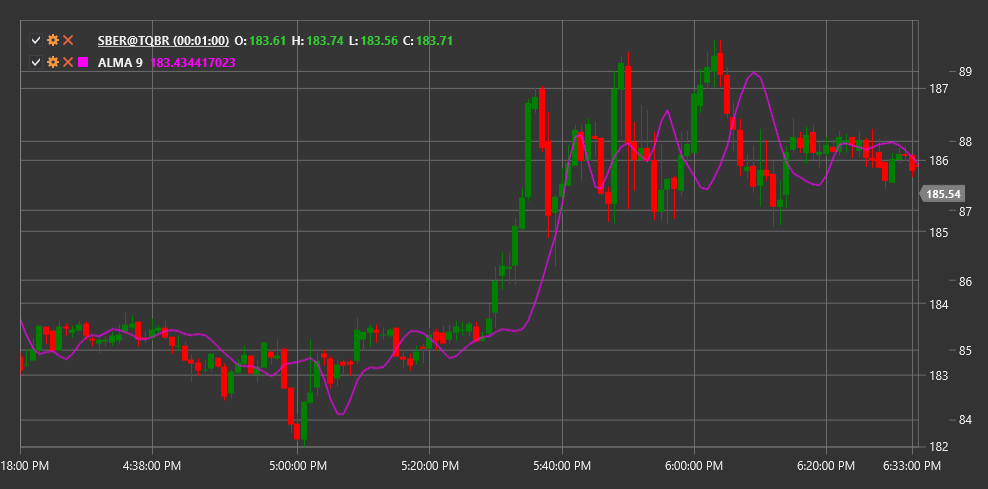Screen dimensions: 988x489
Task: Click the 183 price axis label
Action: click(x=940, y=376)
